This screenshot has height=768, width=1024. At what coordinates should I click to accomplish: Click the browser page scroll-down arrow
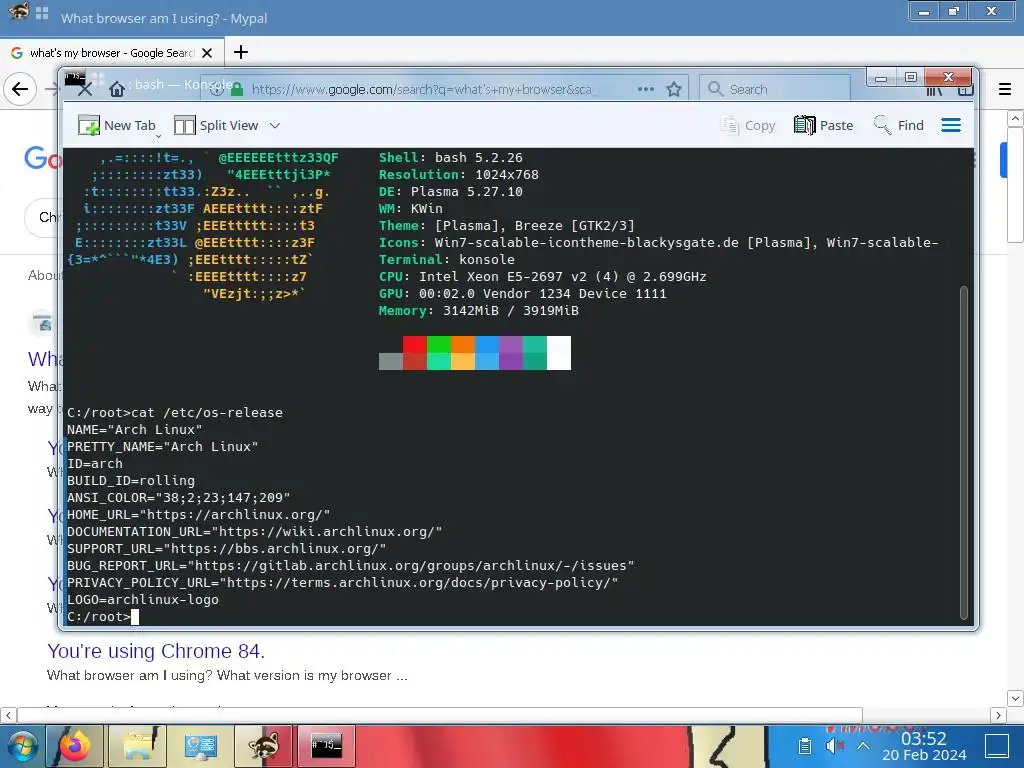tap(1015, 698)
